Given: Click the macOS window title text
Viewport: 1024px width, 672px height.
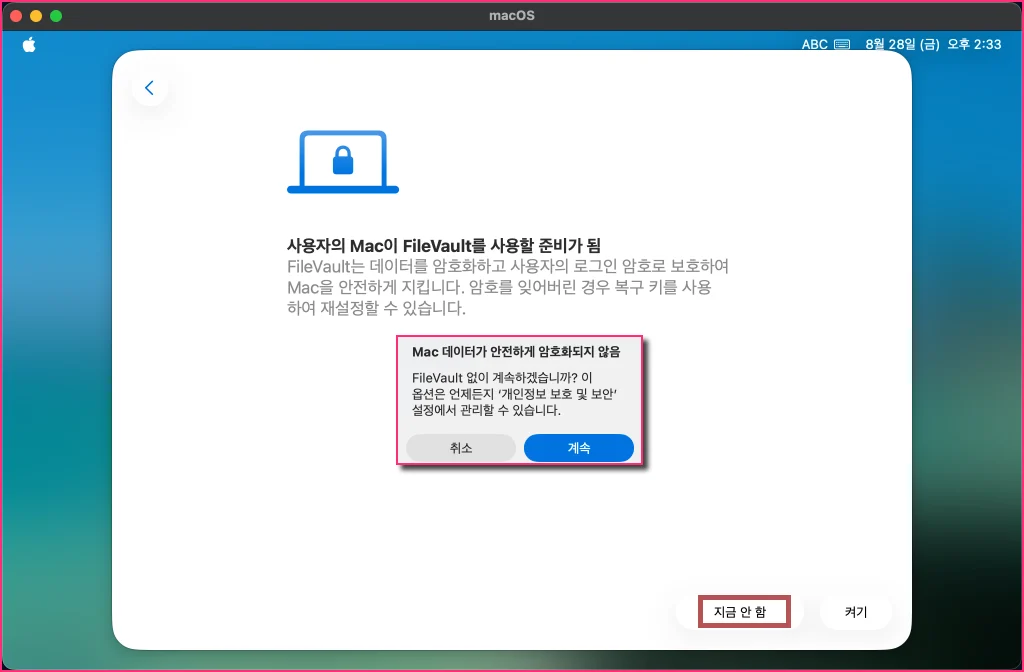Looking at the screenshot, I should [x=512, y=16].
